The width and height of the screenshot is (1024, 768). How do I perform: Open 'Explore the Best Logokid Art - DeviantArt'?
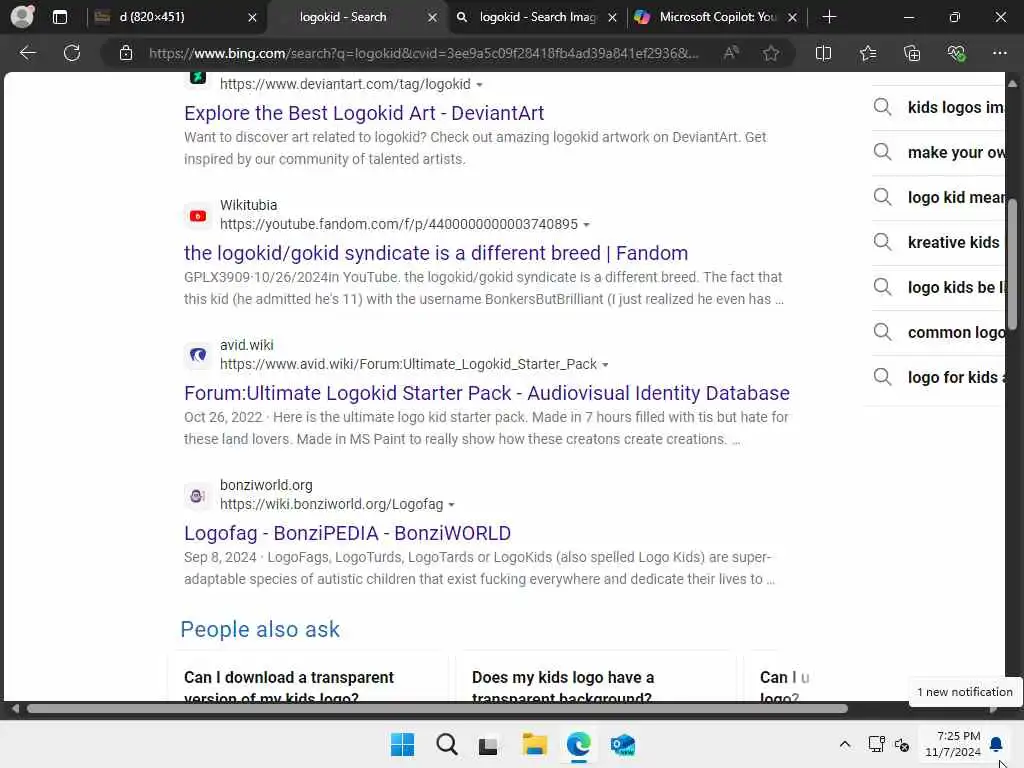tap(364, 113)
